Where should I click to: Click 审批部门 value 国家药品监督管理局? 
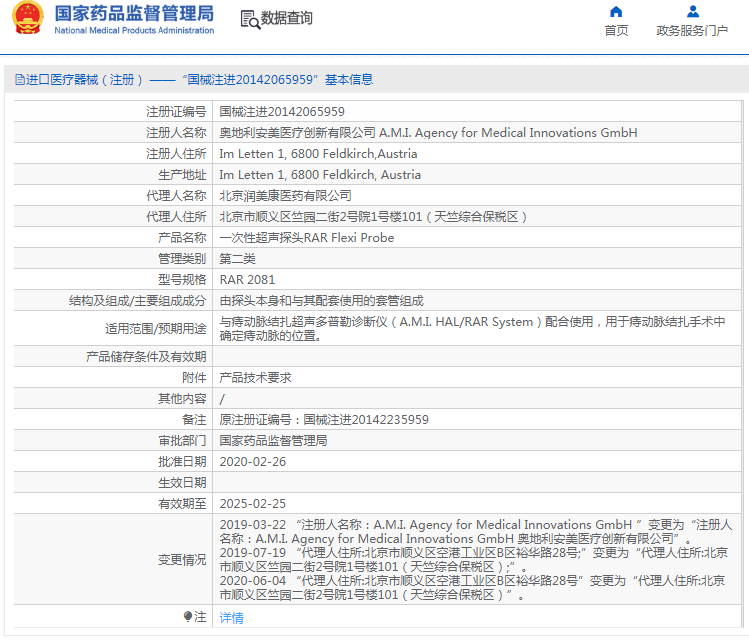click(x=273, y=441)
